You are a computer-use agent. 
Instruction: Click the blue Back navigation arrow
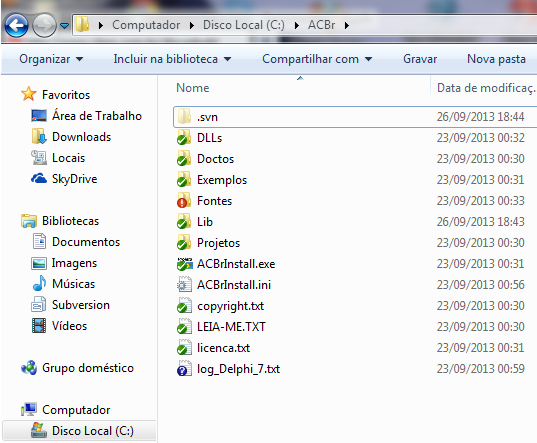16,25
